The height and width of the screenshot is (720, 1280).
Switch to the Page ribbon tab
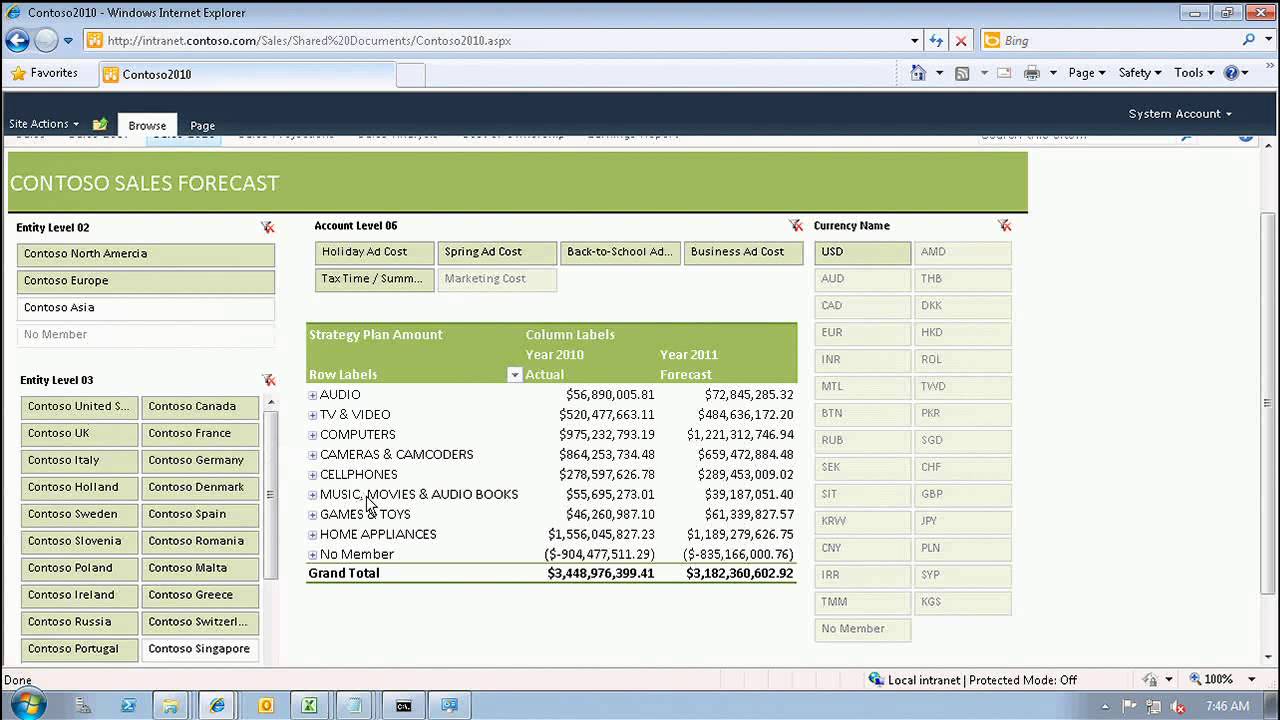pyautogui.click(x=202, y=126)
